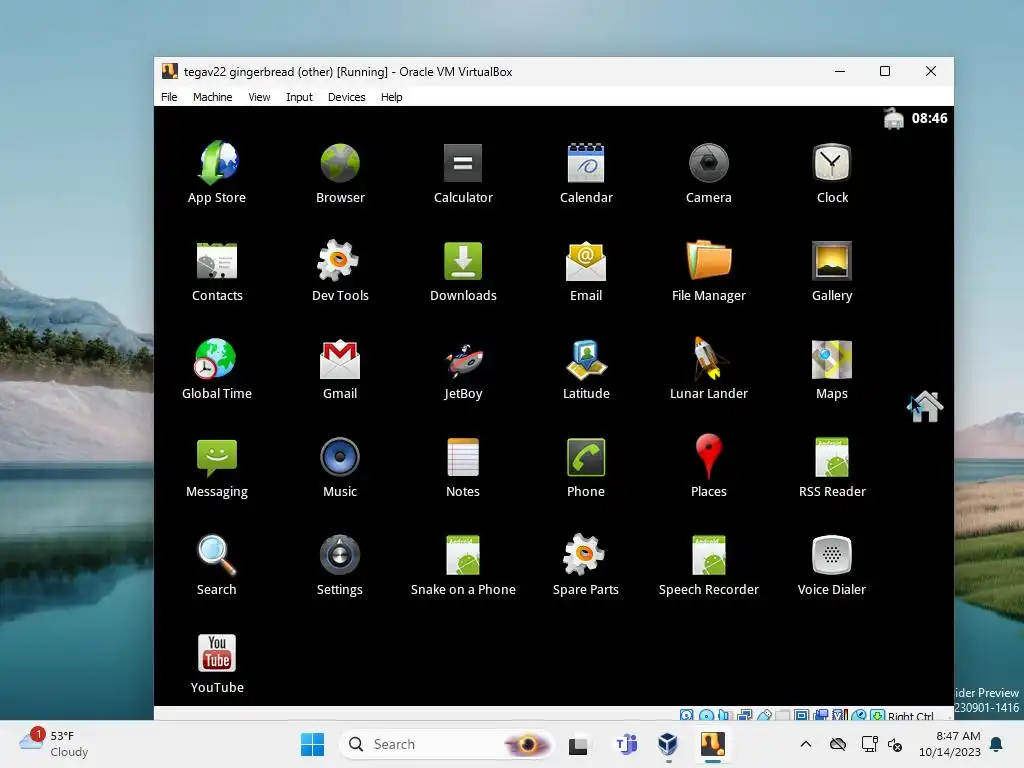Viewport: 1024px width, 768px height.
Task: Open the Input menu
Action: click(299, 97)
